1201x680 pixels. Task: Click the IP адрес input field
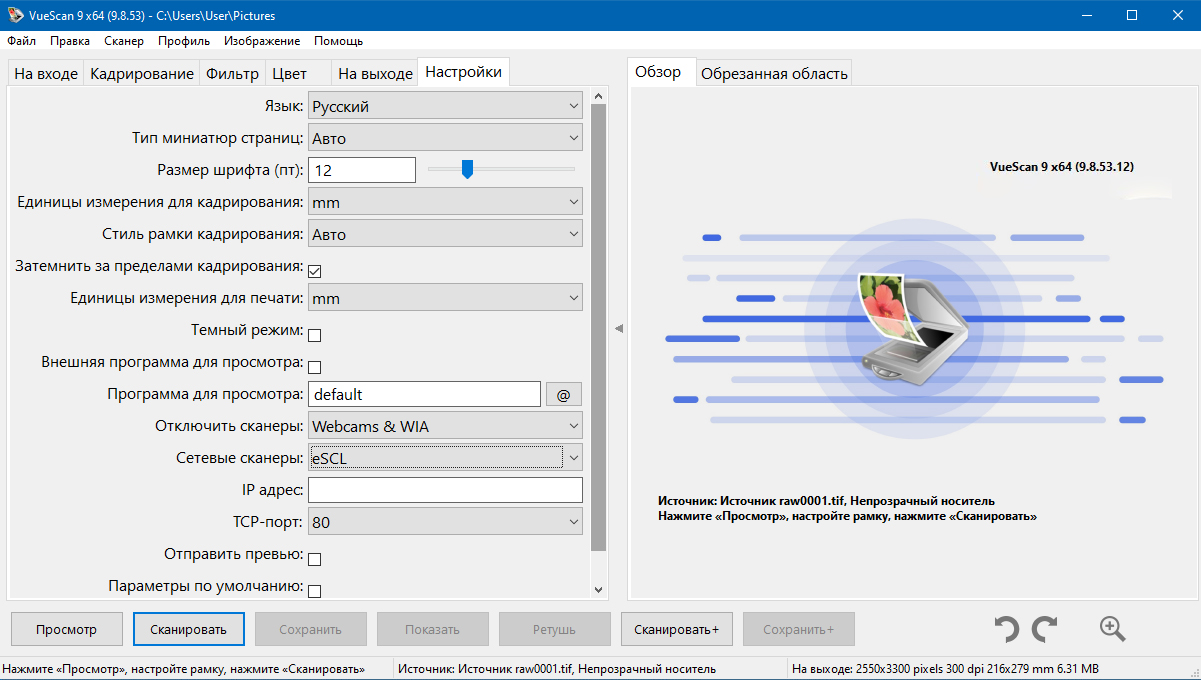(445, 490)
